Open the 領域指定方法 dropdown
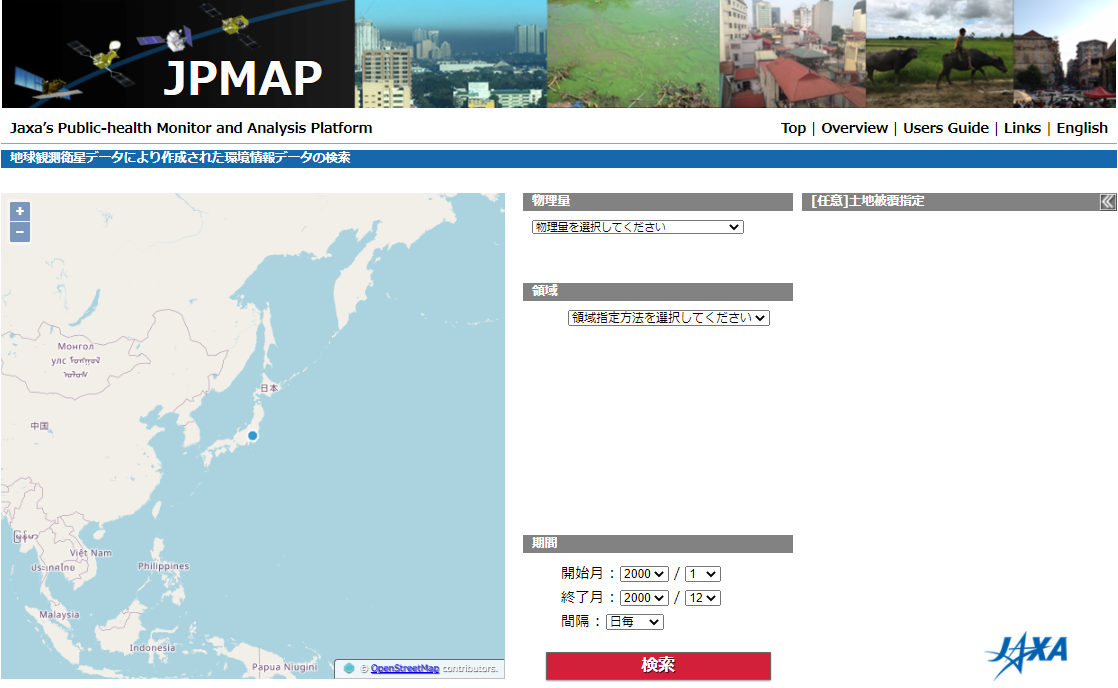Viewport: 1118px width, 688px height. pyautogui.click(x=669, y=317)
